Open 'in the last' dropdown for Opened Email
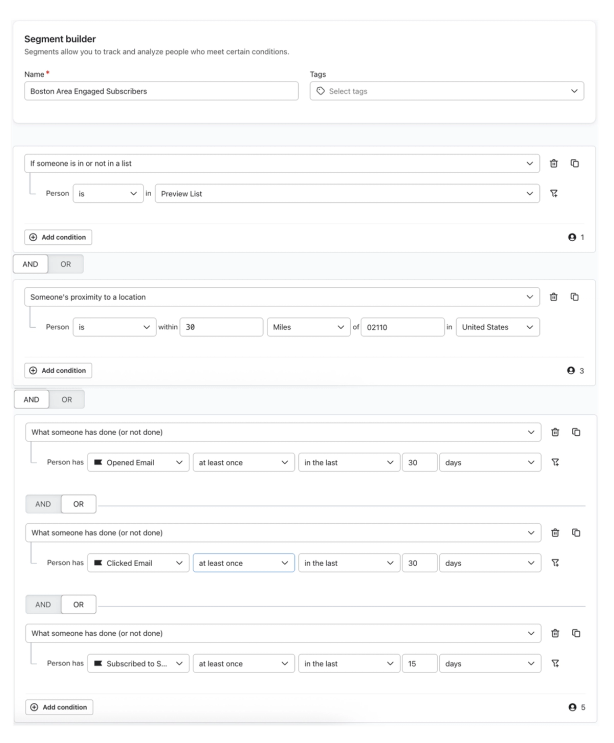 click(x=349, y=462)
